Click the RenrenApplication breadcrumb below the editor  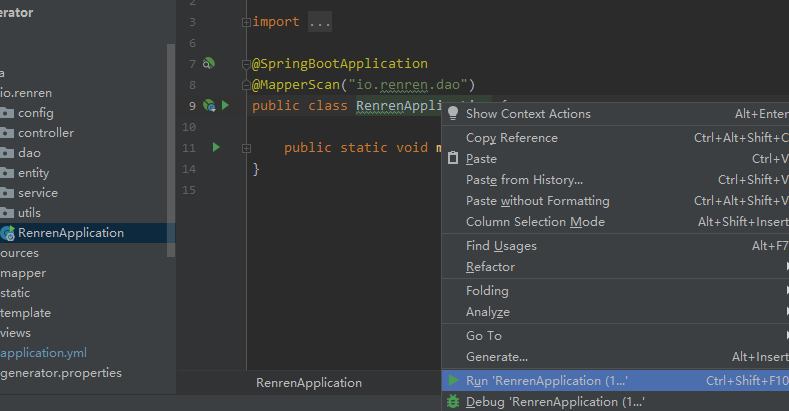point(309,383)
